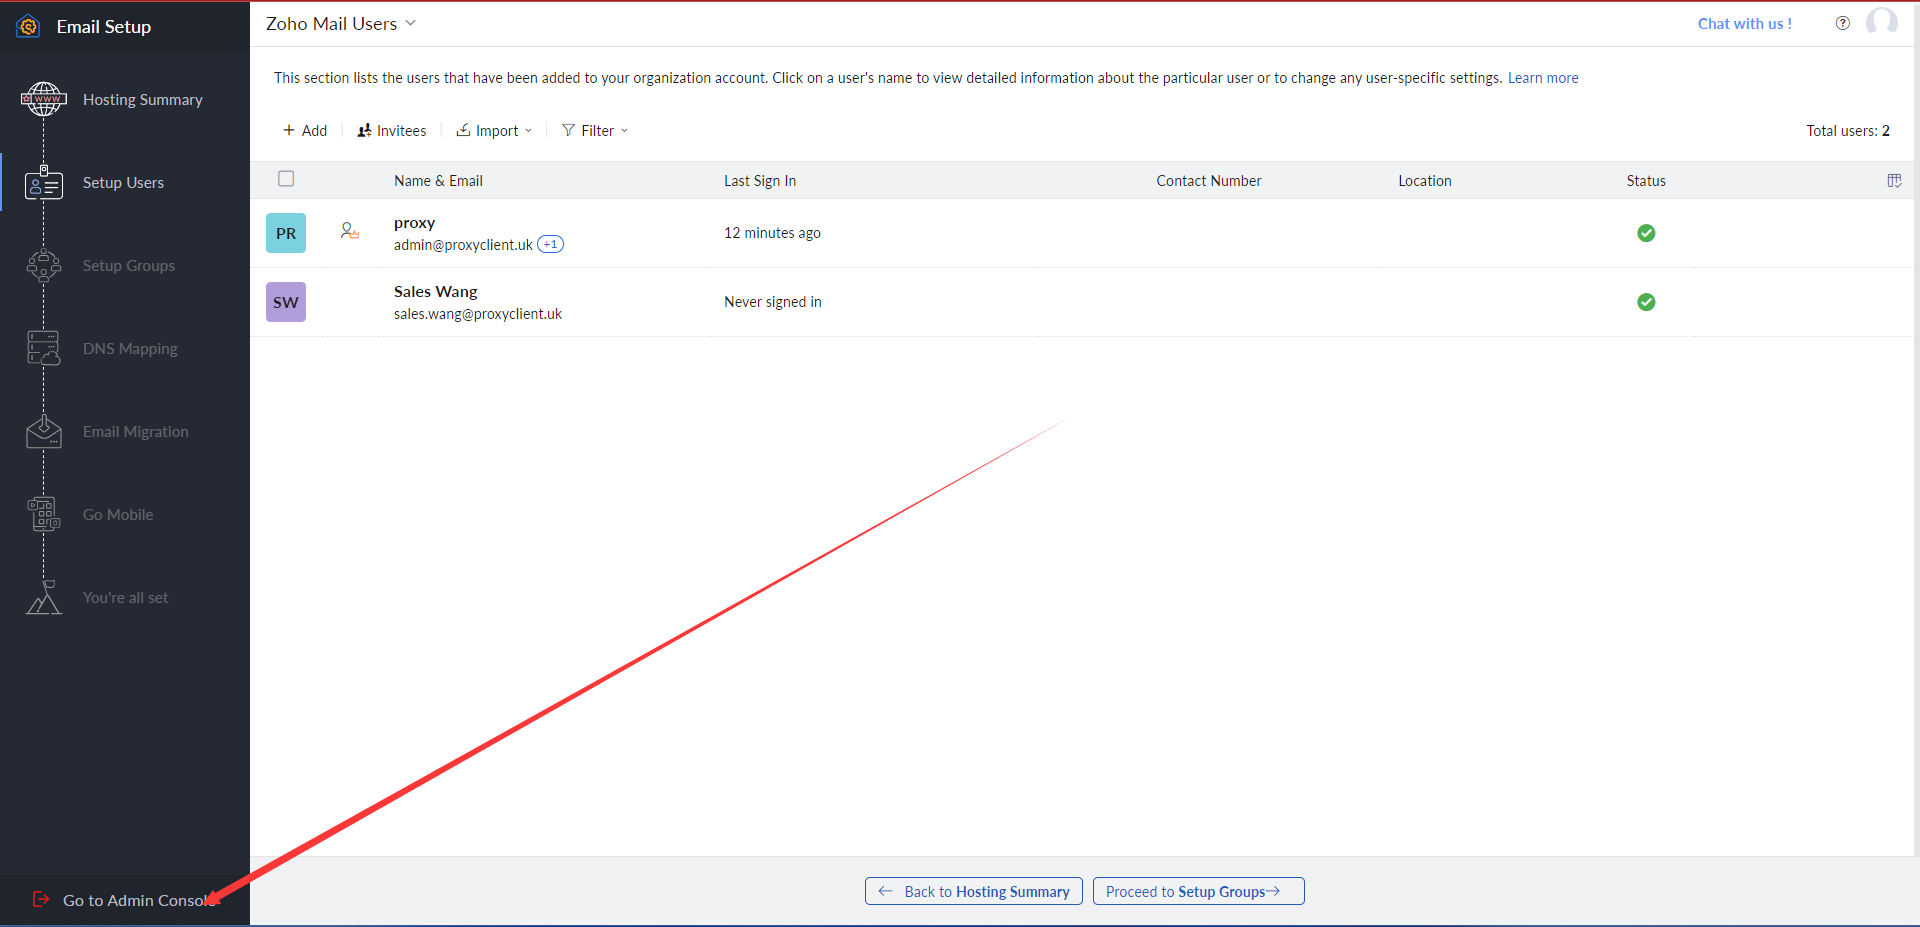The height and width of the screenshot is (927, 1920).
Task: Go to the Email Migration step
Action: point(135,432)
